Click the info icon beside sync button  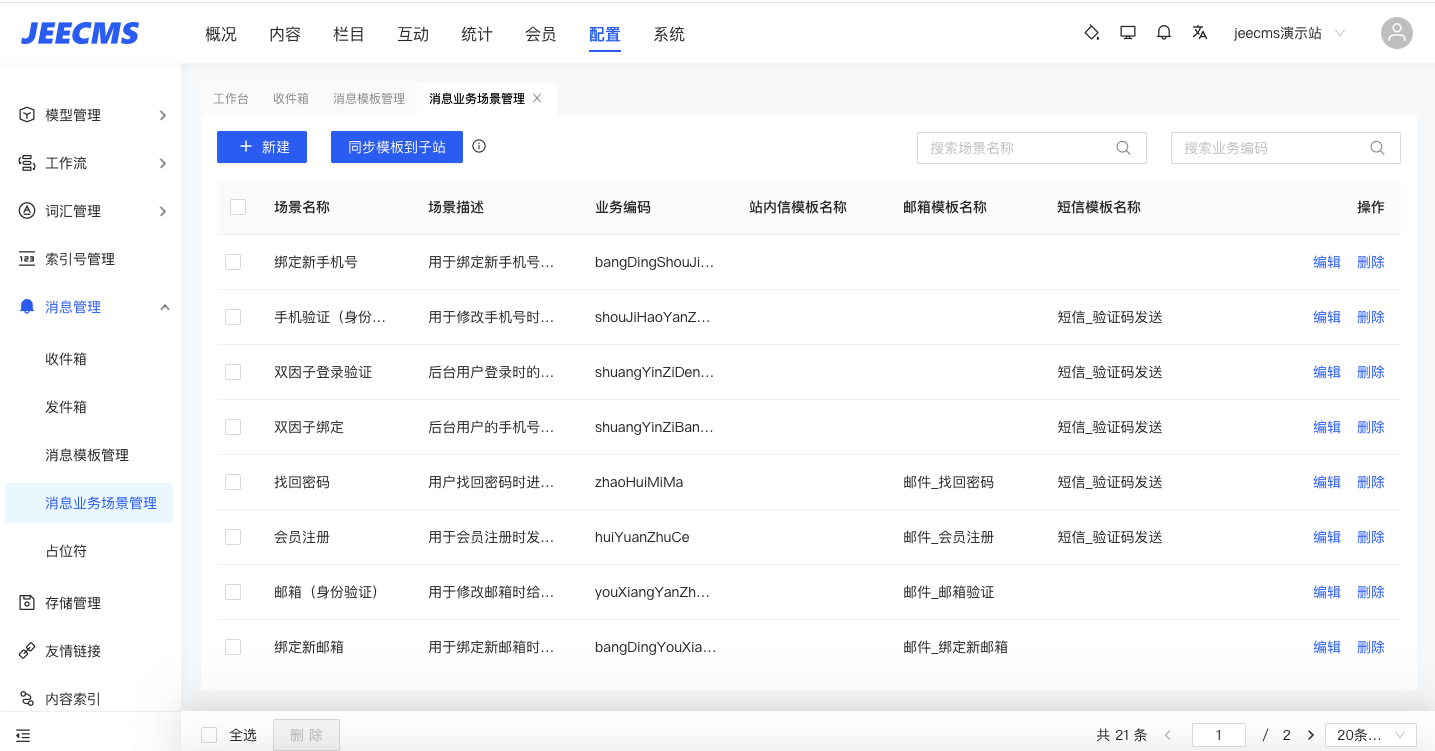479,146
